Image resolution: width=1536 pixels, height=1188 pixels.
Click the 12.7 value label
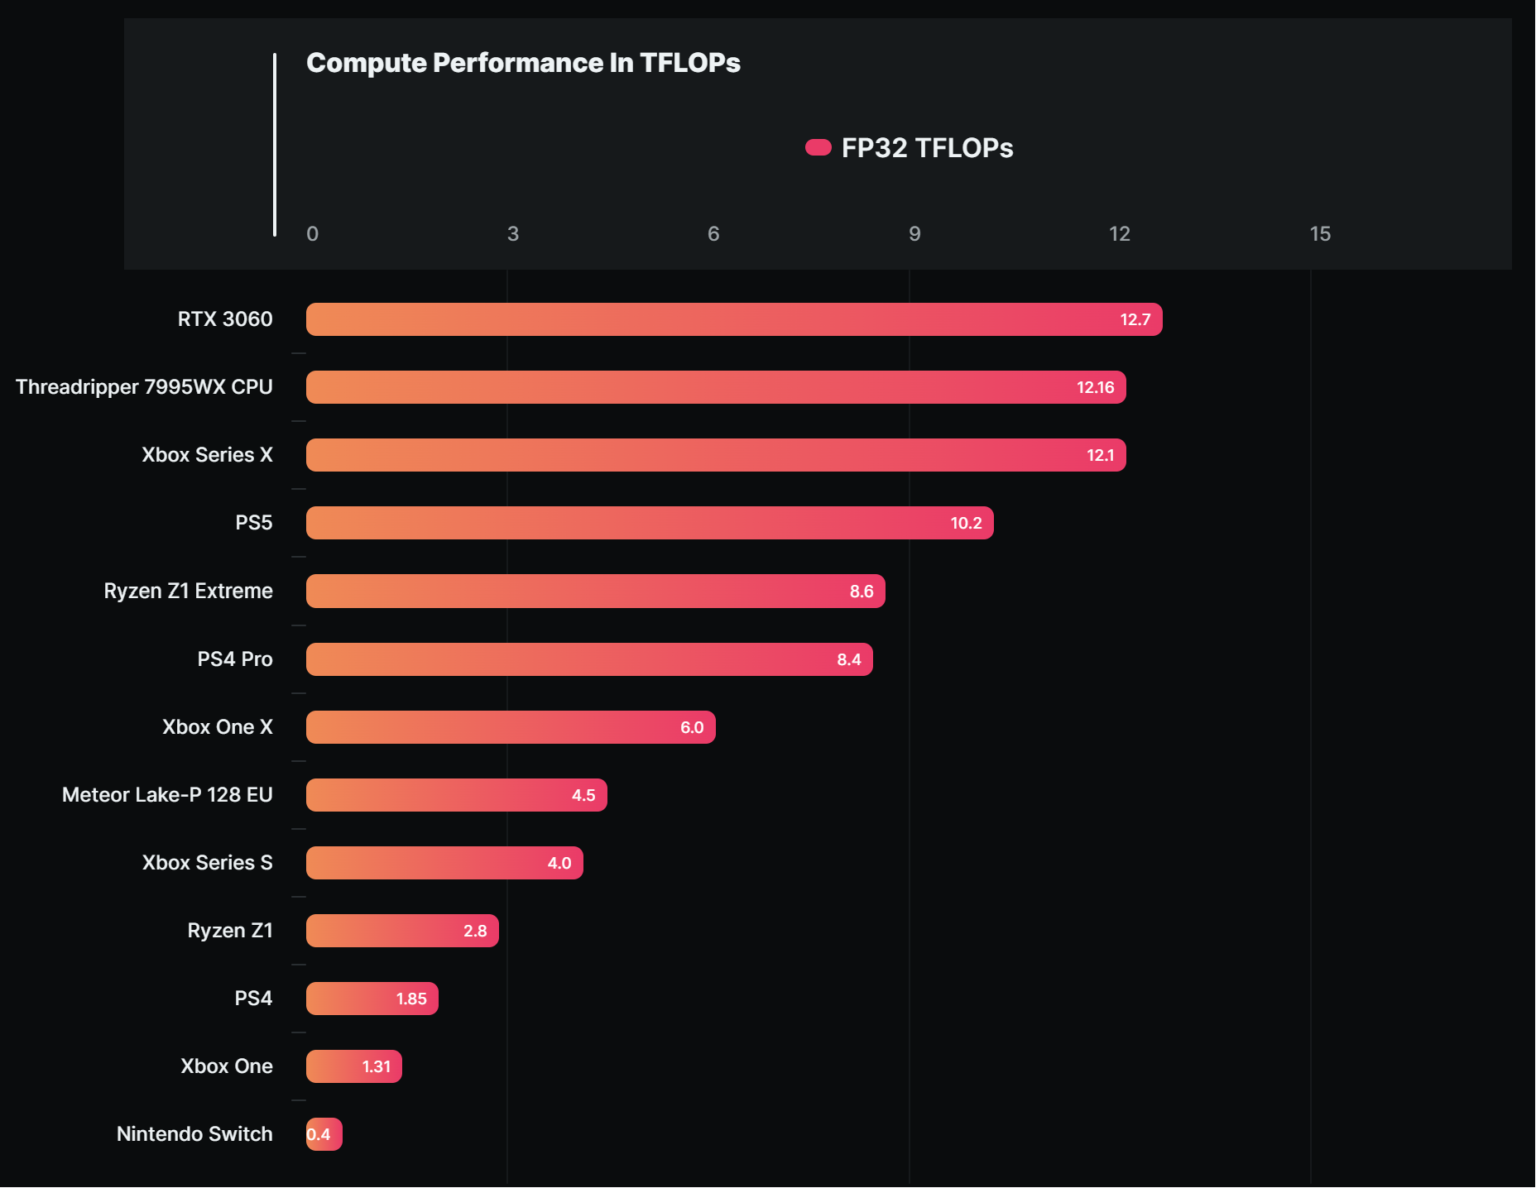(x=1135, y=320)
